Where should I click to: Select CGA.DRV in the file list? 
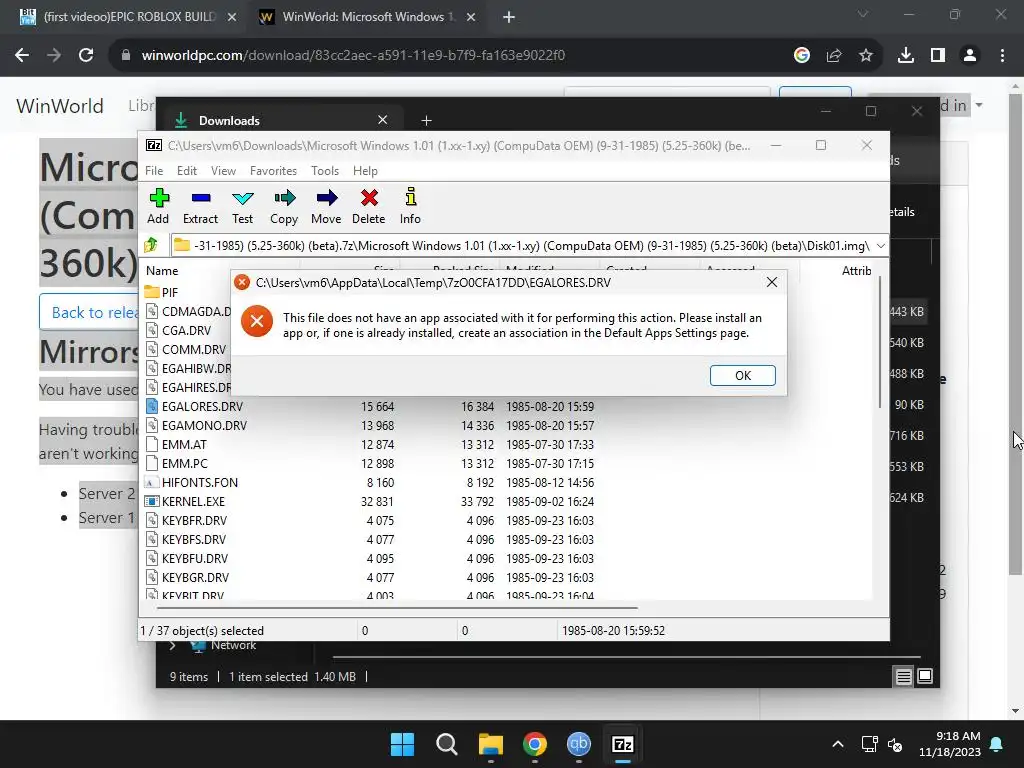point(186,330)
